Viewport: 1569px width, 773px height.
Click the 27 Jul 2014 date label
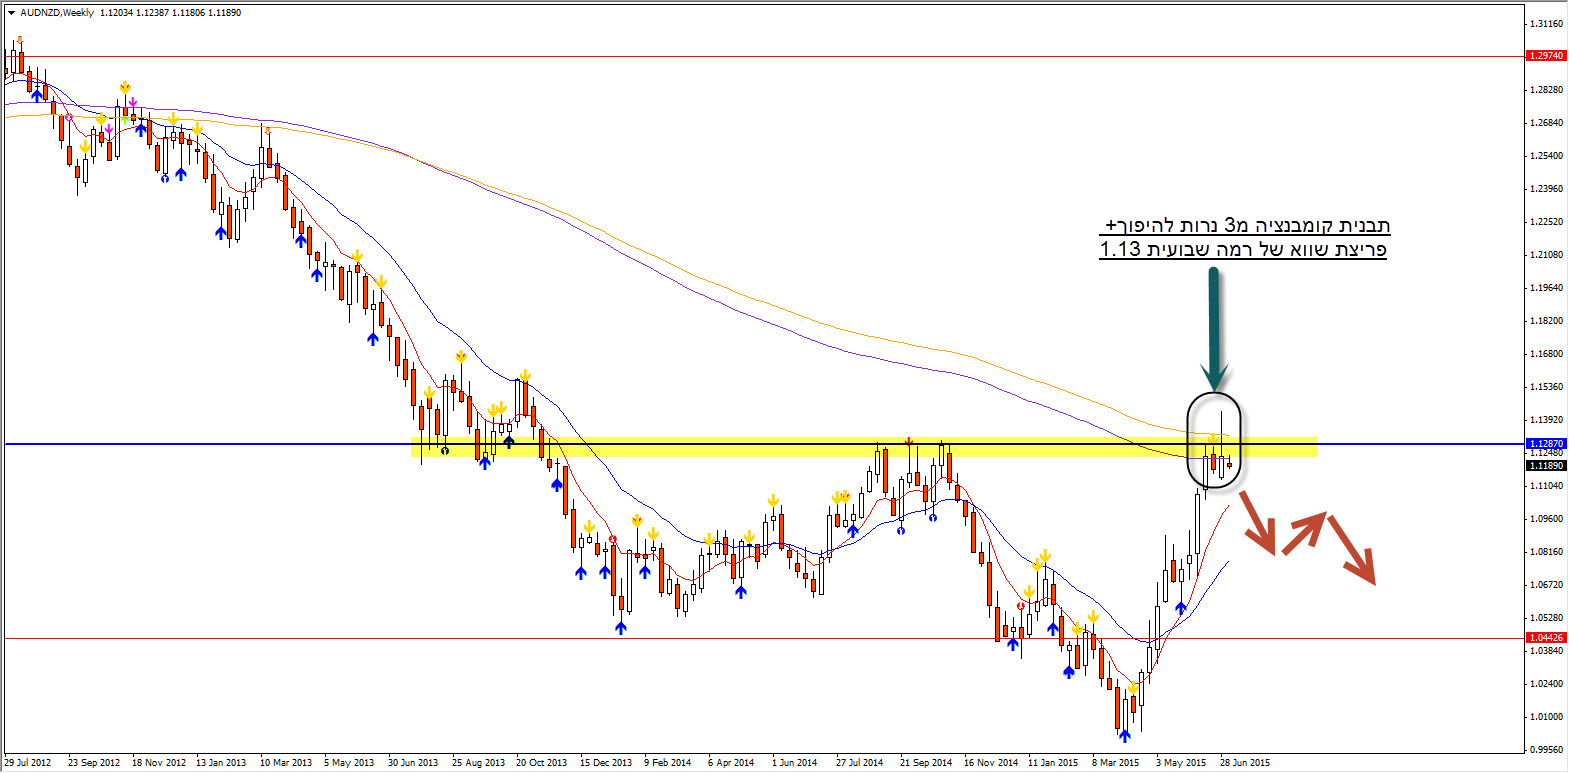click(860, 763)
